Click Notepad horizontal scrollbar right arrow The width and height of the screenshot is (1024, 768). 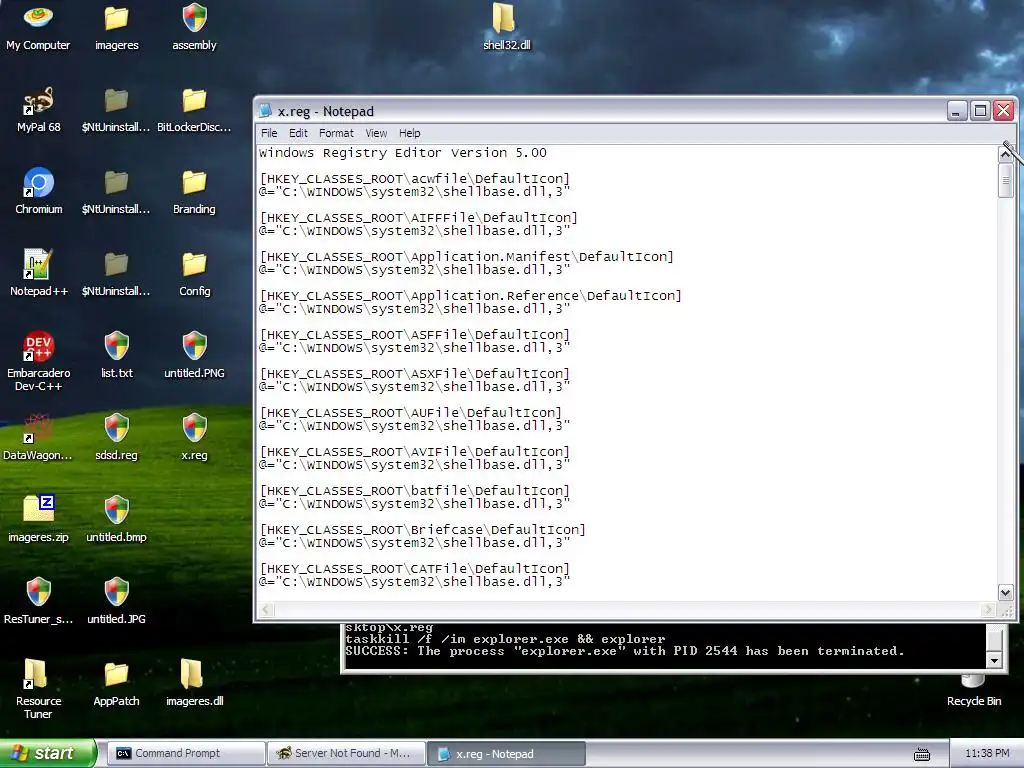(988, 610)
